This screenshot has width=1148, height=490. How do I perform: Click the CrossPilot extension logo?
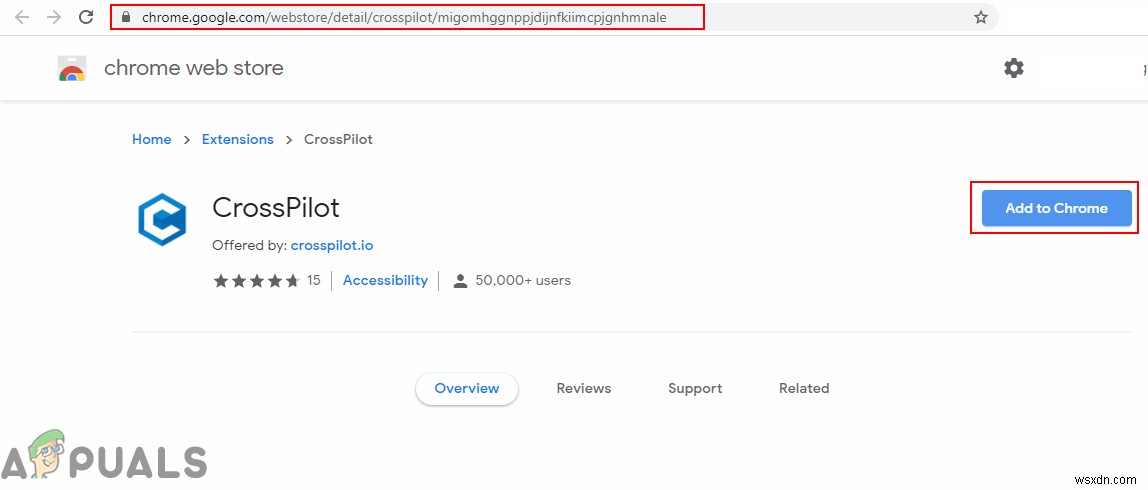tap(162, 219)
